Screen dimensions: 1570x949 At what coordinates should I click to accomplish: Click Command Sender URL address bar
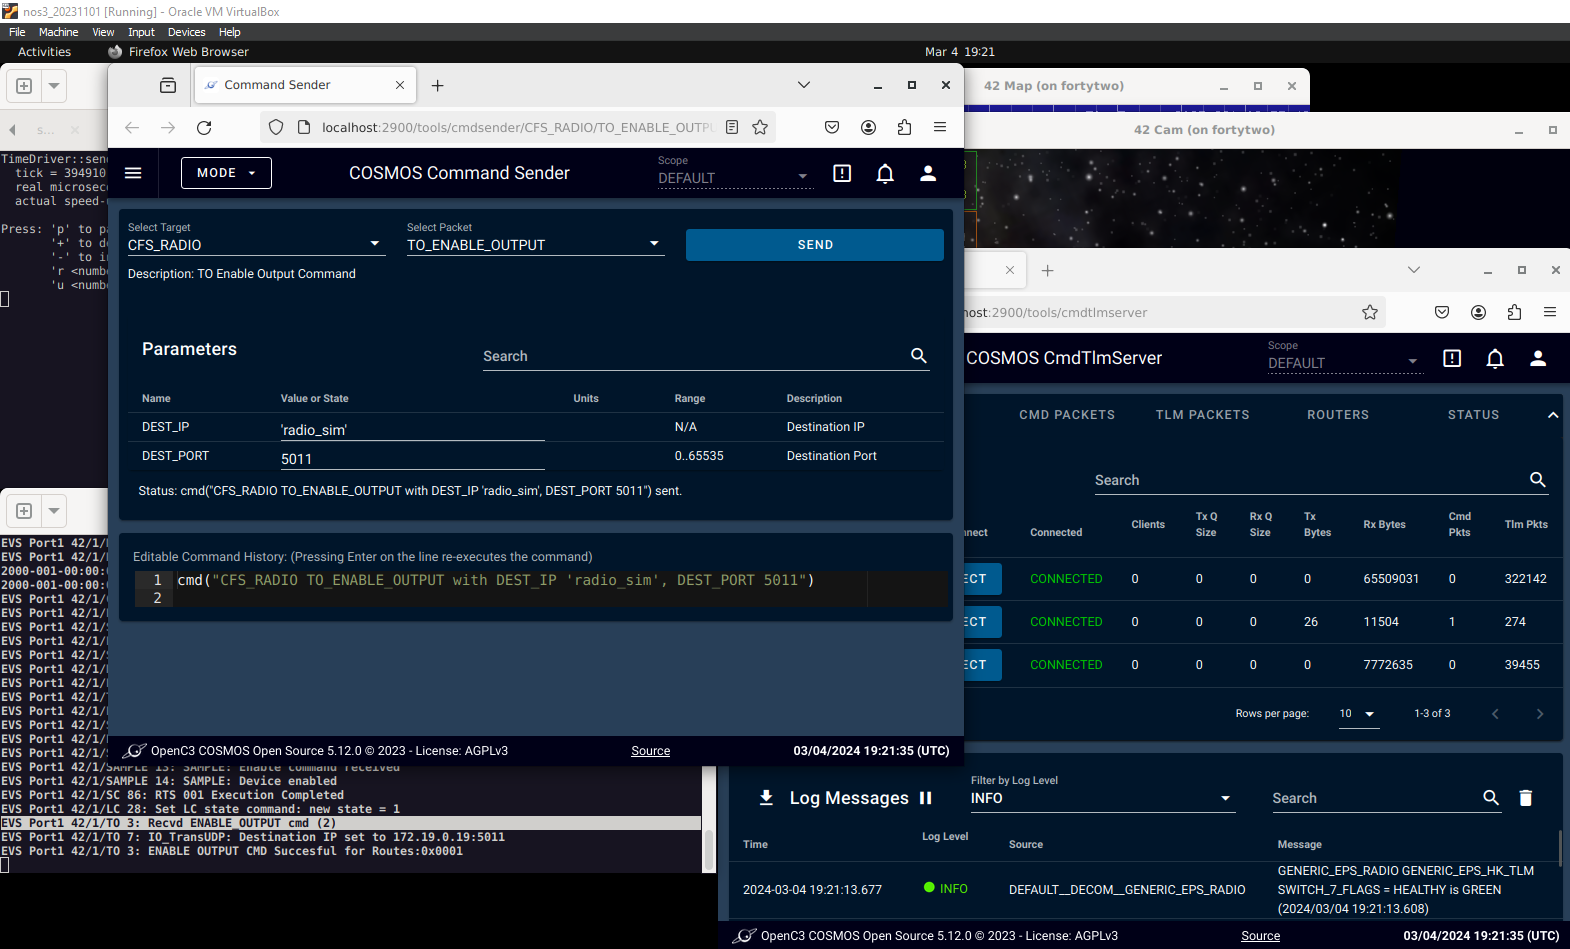coord(515,127)
